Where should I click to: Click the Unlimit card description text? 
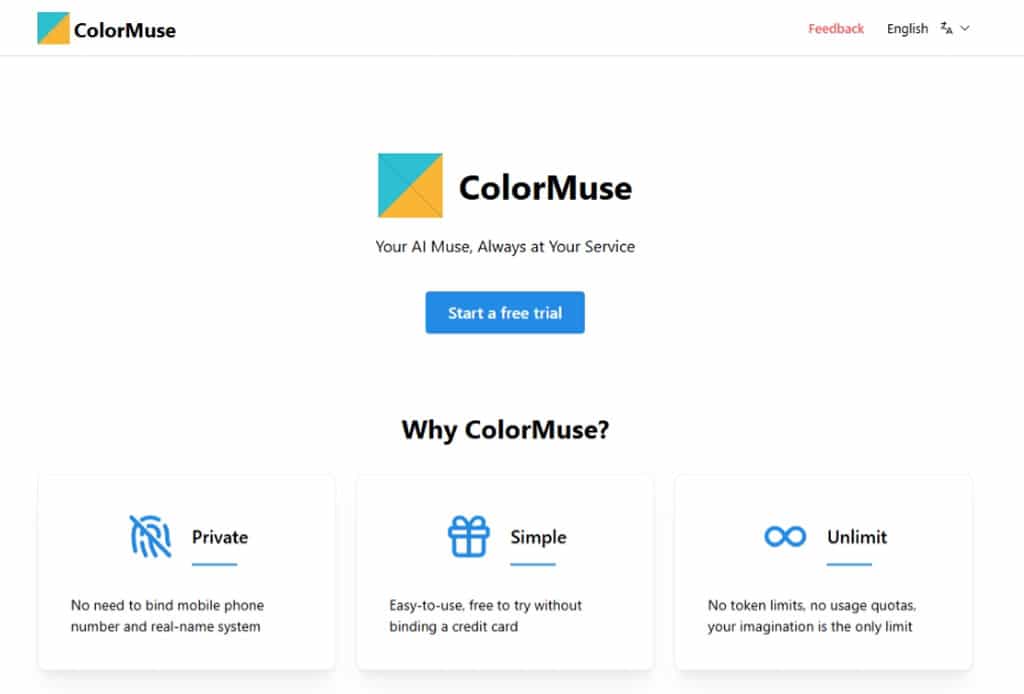pyautogui.click(x=810, y=616)
